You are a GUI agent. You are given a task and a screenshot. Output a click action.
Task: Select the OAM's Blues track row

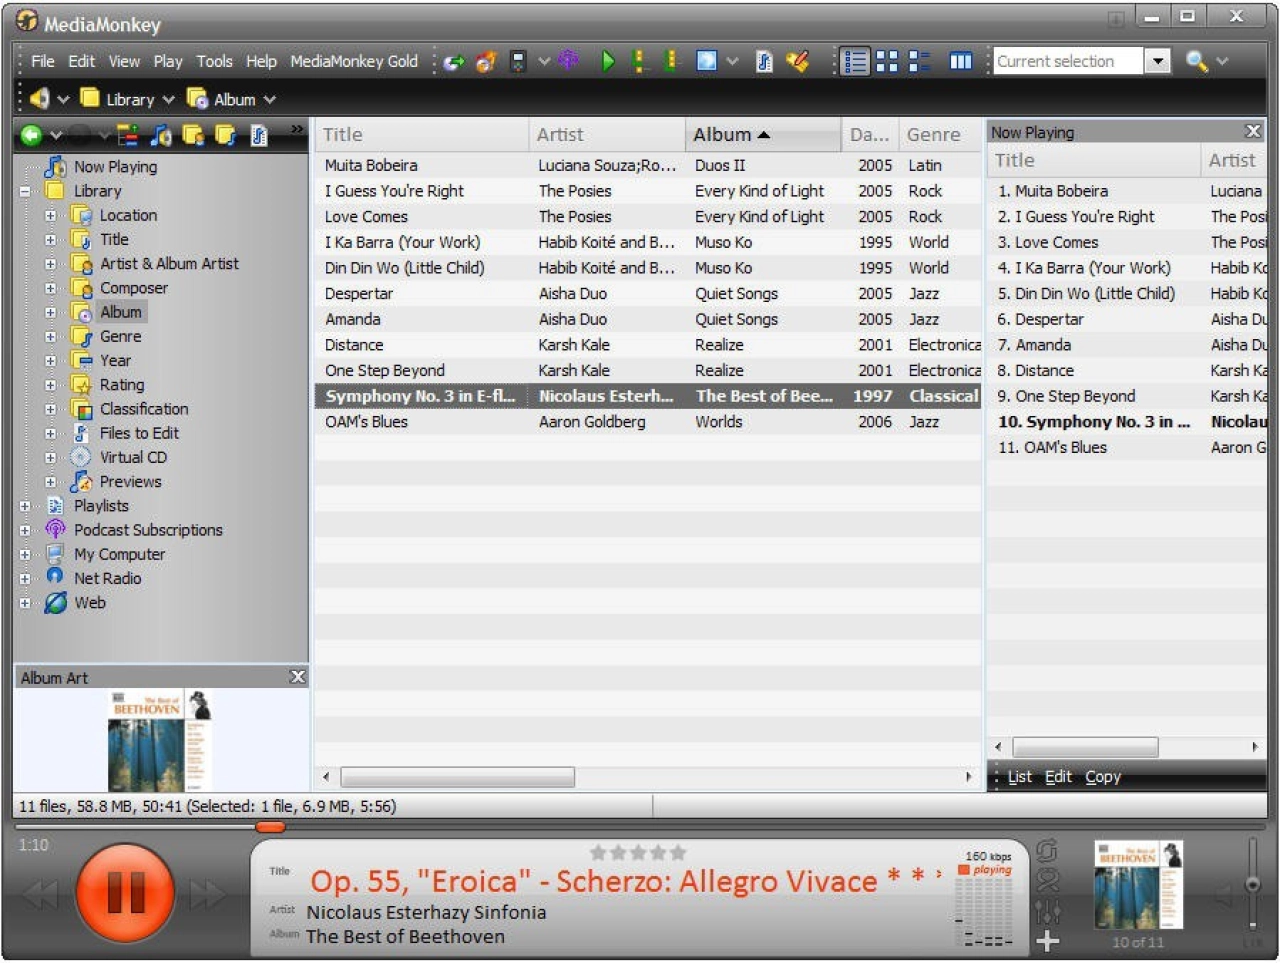(648, 422)
